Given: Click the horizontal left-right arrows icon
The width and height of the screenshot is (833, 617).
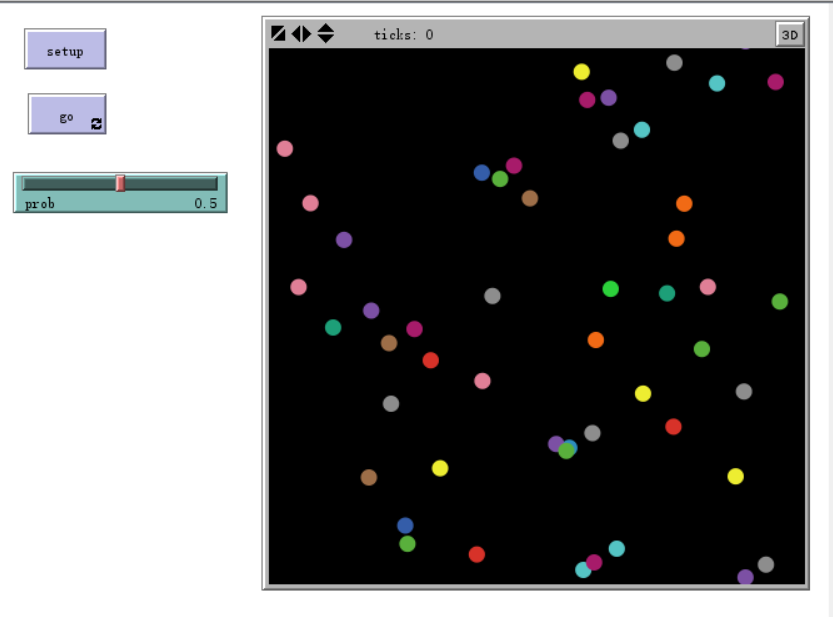Looking at the screenshot, I should pos(301,33).
